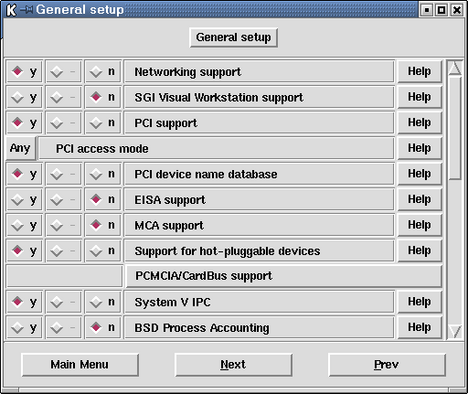
Task: Click the KDE window menu icon
Action: (x=11, y=10)
